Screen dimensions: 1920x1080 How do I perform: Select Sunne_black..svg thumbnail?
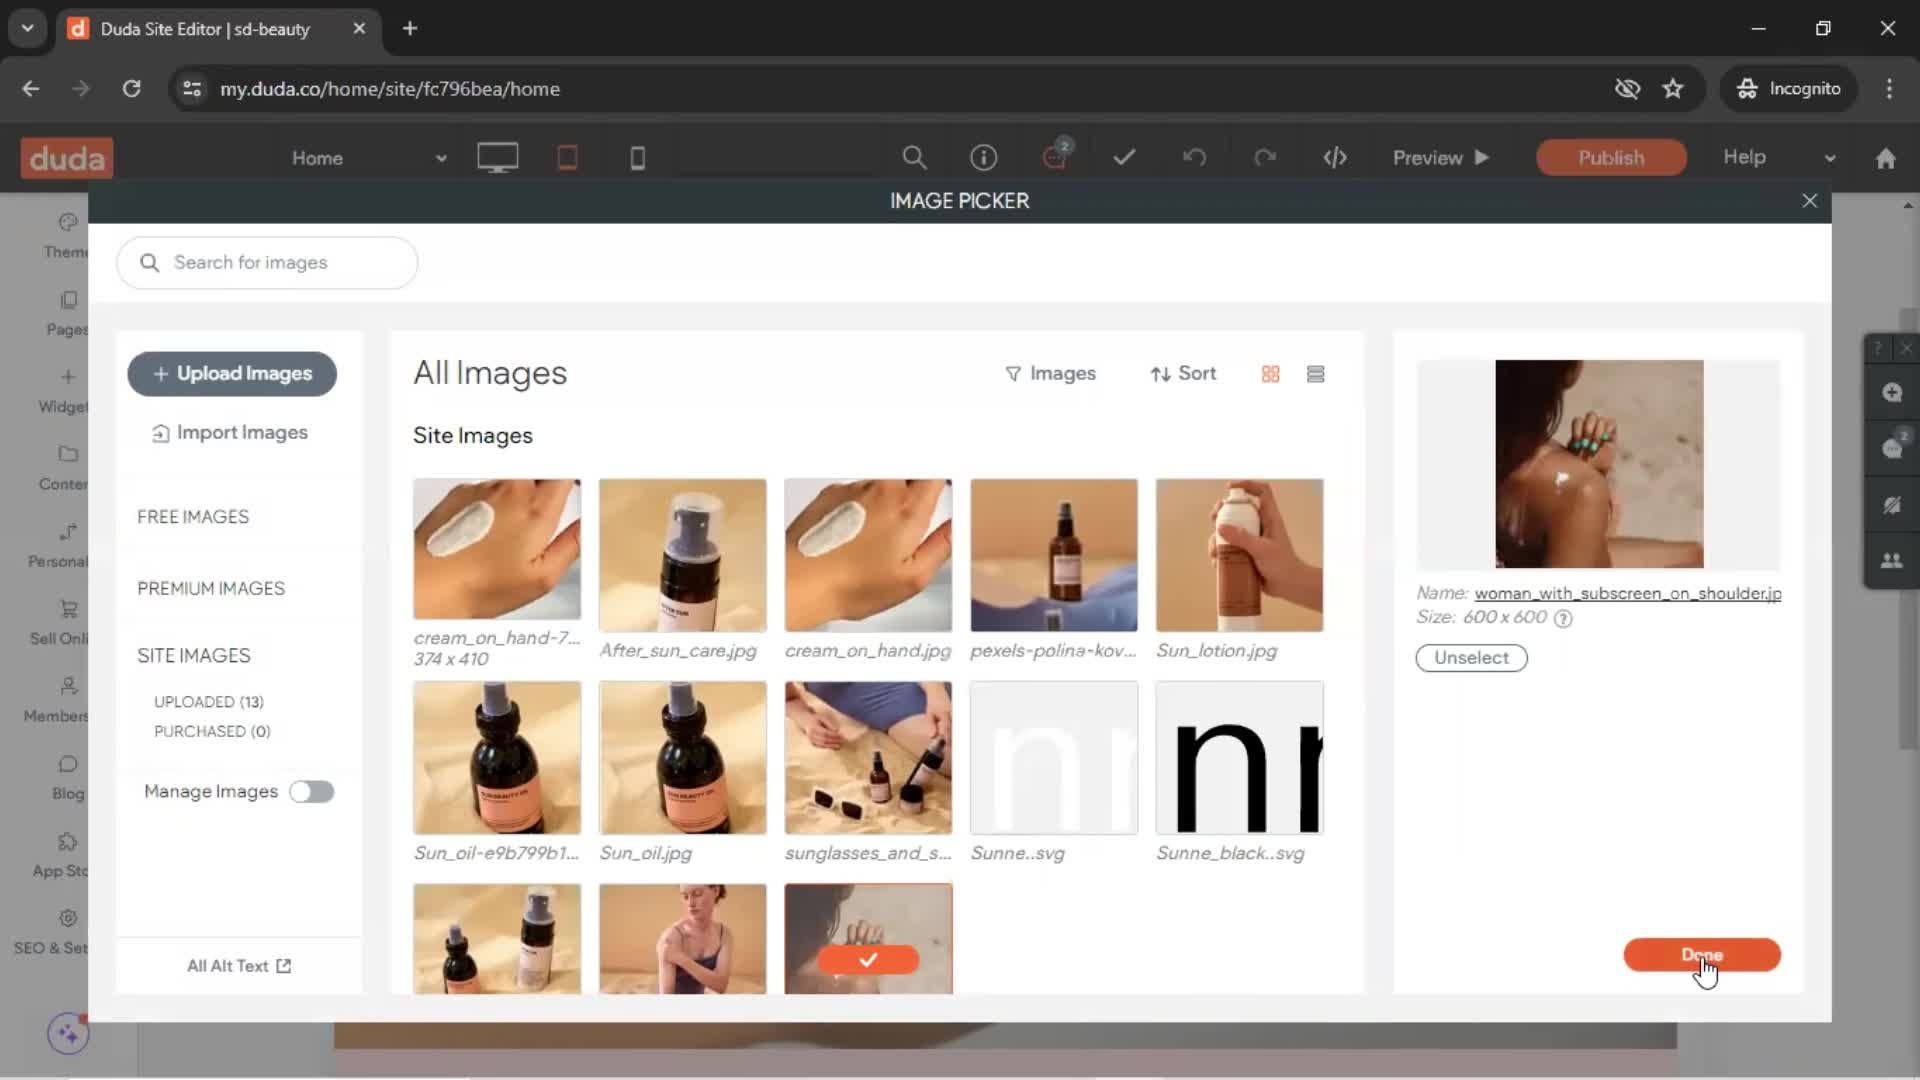1239,758
